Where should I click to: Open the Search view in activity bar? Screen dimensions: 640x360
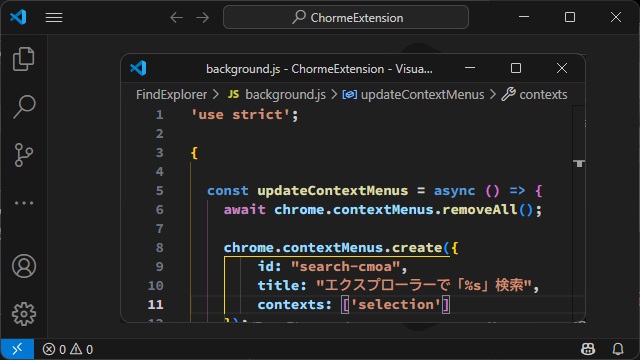coord(24,107)
